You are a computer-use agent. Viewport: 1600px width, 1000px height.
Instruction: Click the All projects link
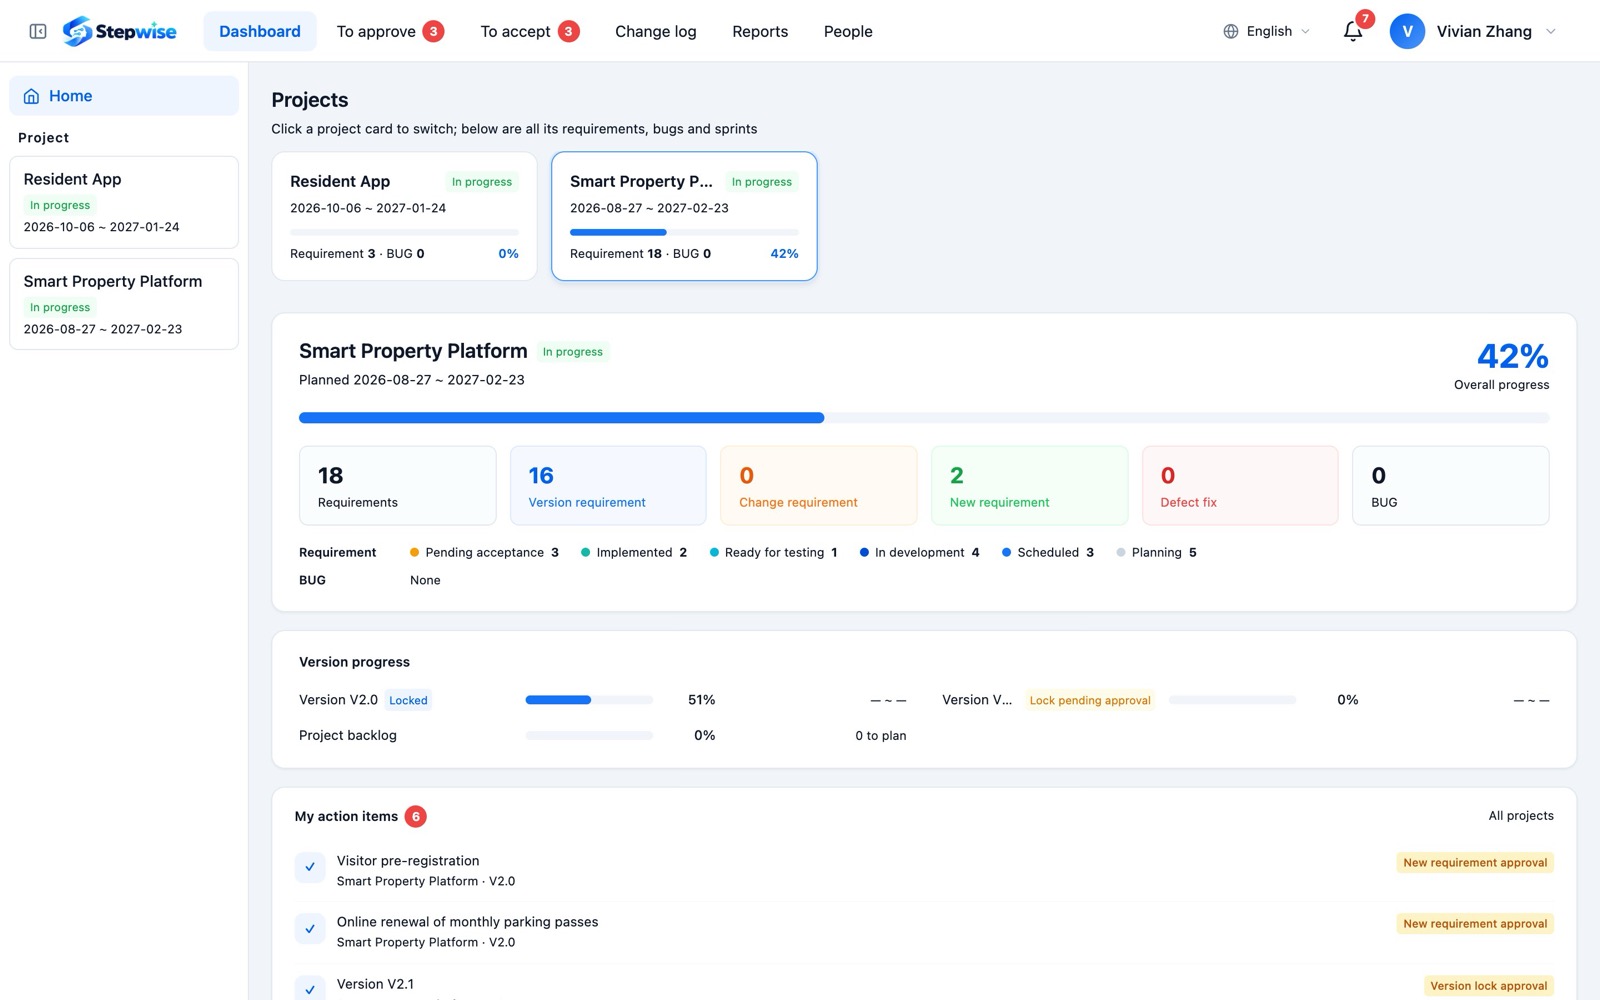pyautogui.click(x=1521, y=816)
